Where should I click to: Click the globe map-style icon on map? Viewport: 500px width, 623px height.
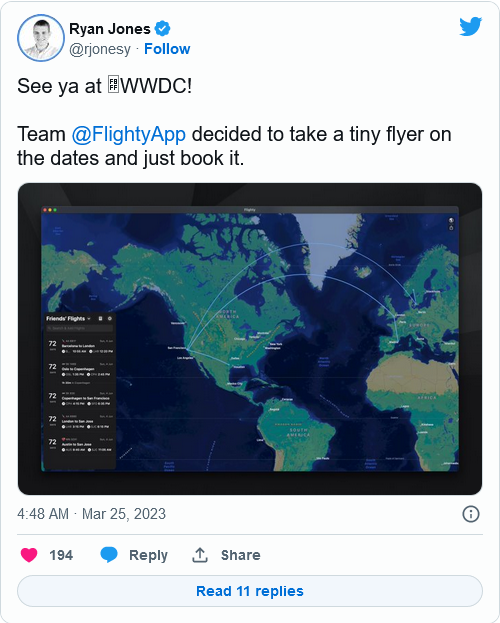point(451,220)
